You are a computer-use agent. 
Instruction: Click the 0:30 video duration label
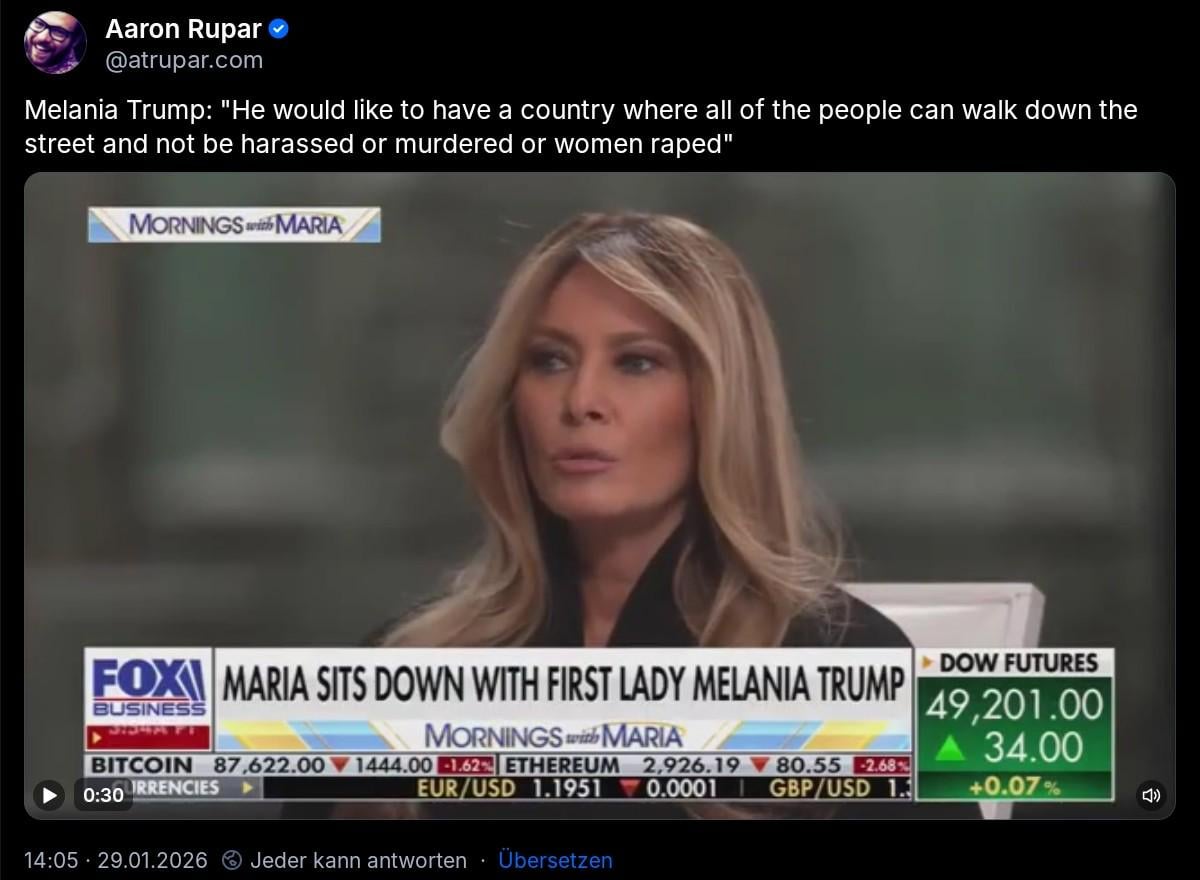(103, 795)
